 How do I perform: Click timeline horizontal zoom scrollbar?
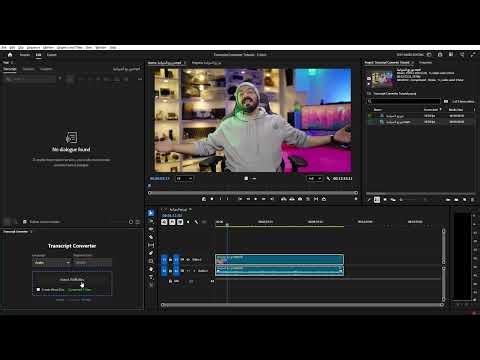[x=302, y=305]
